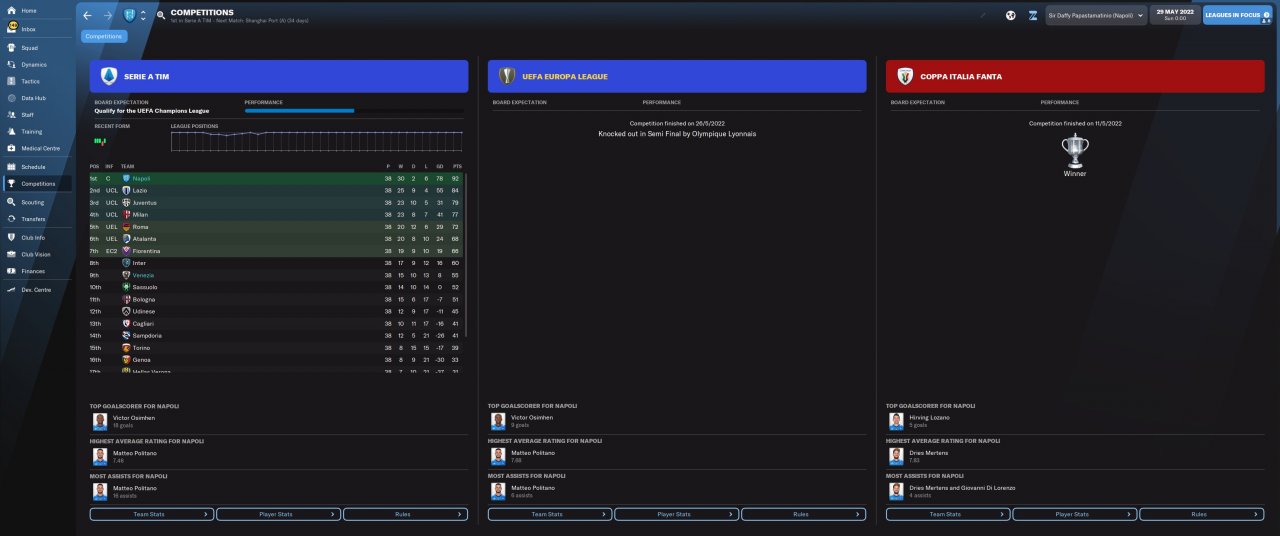The image size is (1280, 536).
Task: Open Club Info in sidebar
Action: 35,238
